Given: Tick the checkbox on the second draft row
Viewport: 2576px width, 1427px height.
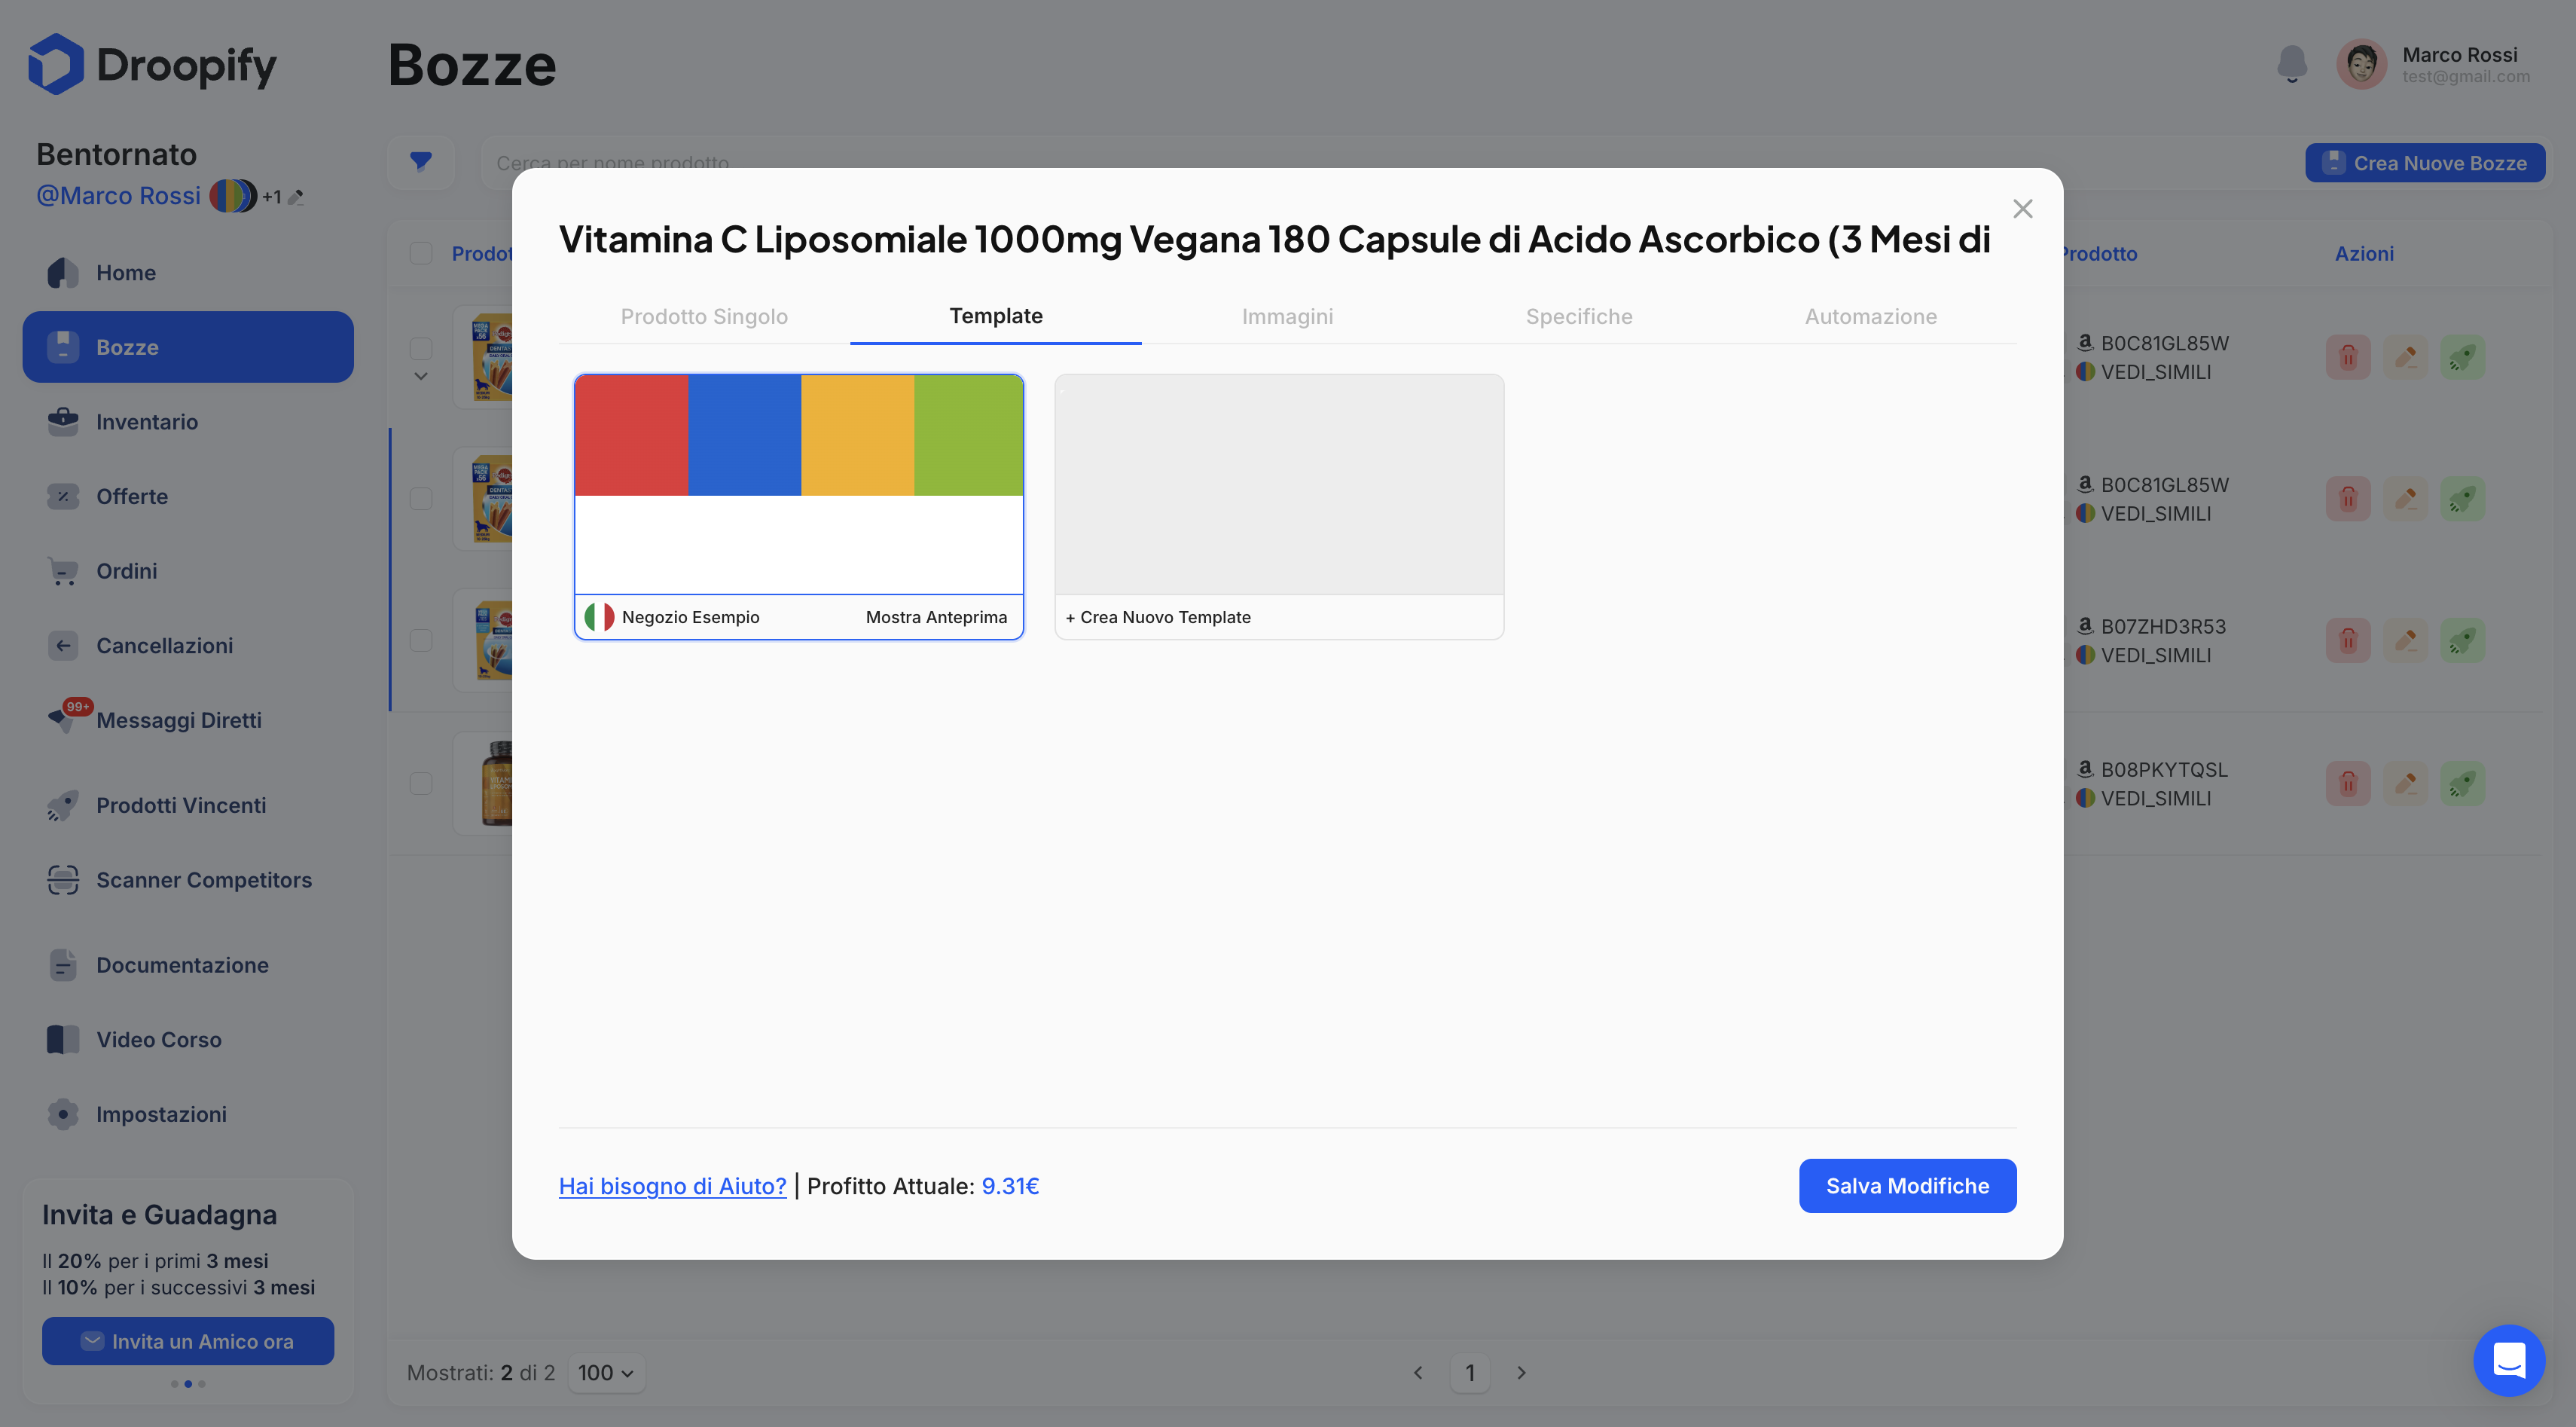Looking at the screenshot, I should click(x=421, y=498).
